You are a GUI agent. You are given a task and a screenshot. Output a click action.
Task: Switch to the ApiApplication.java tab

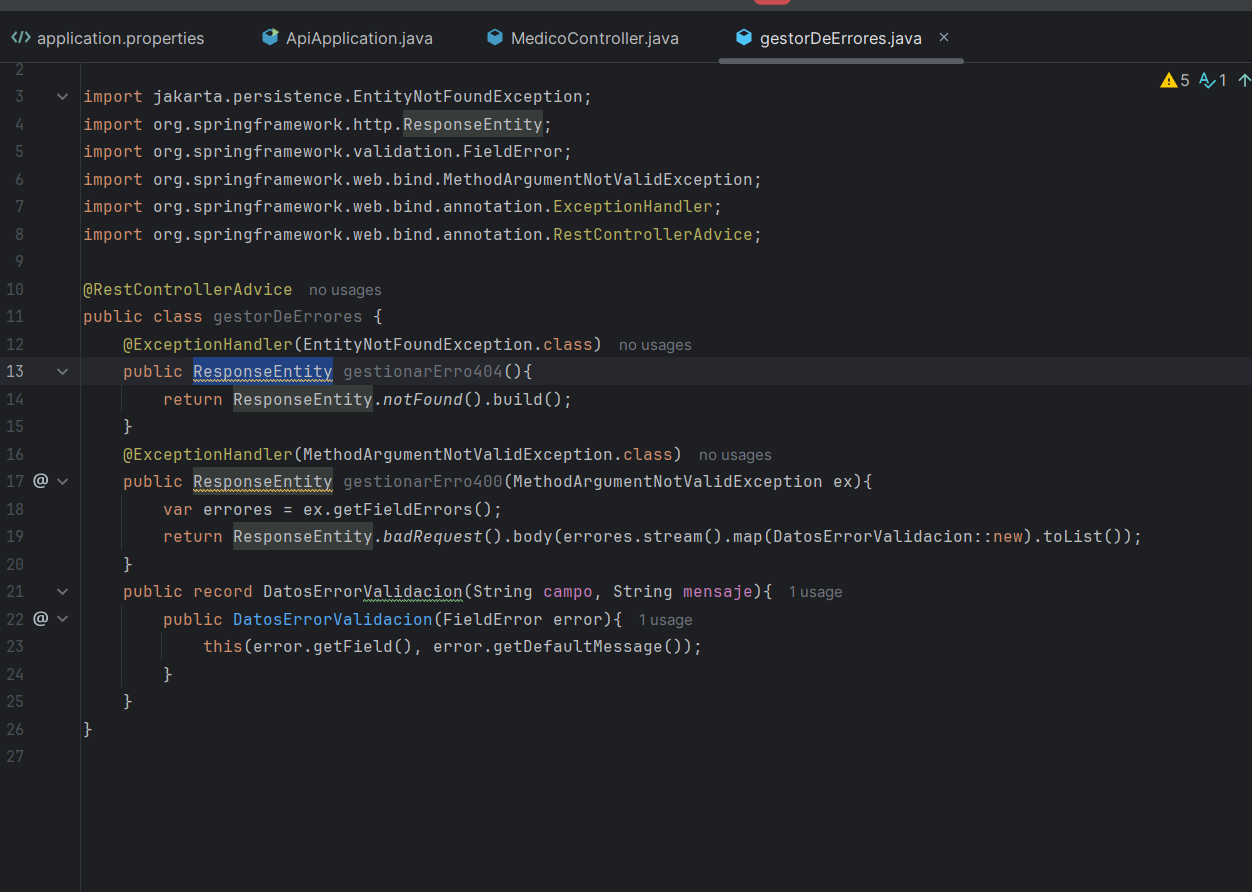[x=347, y=38]
